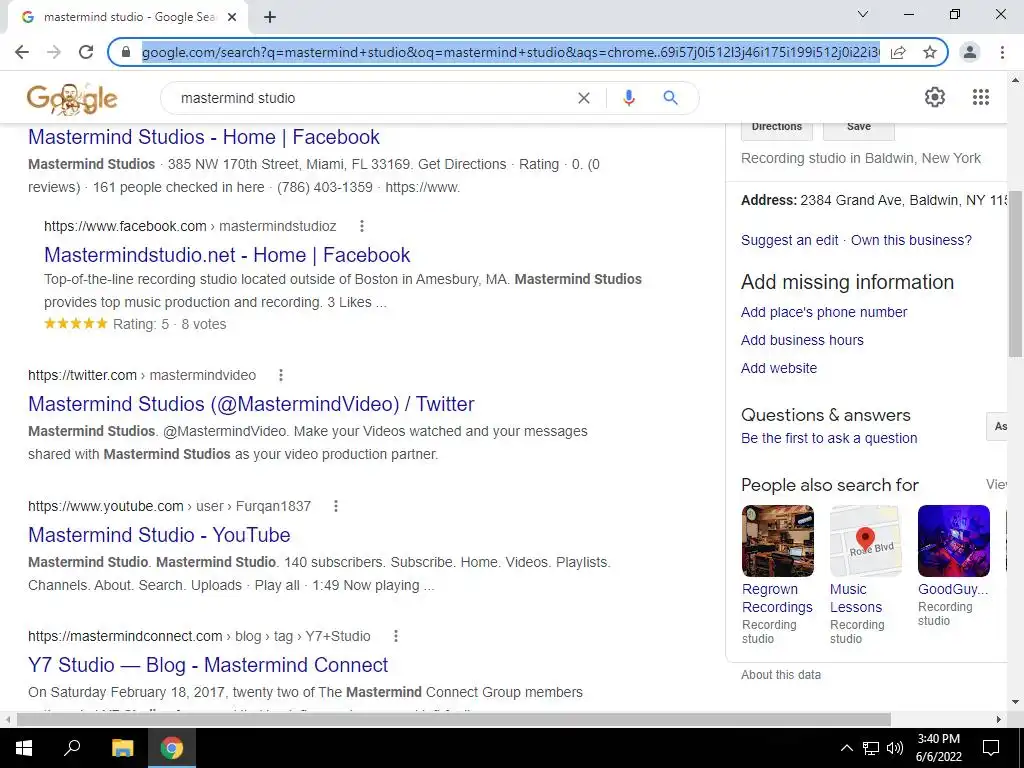Image resolution: width=1024 pixels, height=768 pixels.
Task: Click the browser forward arrow
Action: [x=54, y=52]
